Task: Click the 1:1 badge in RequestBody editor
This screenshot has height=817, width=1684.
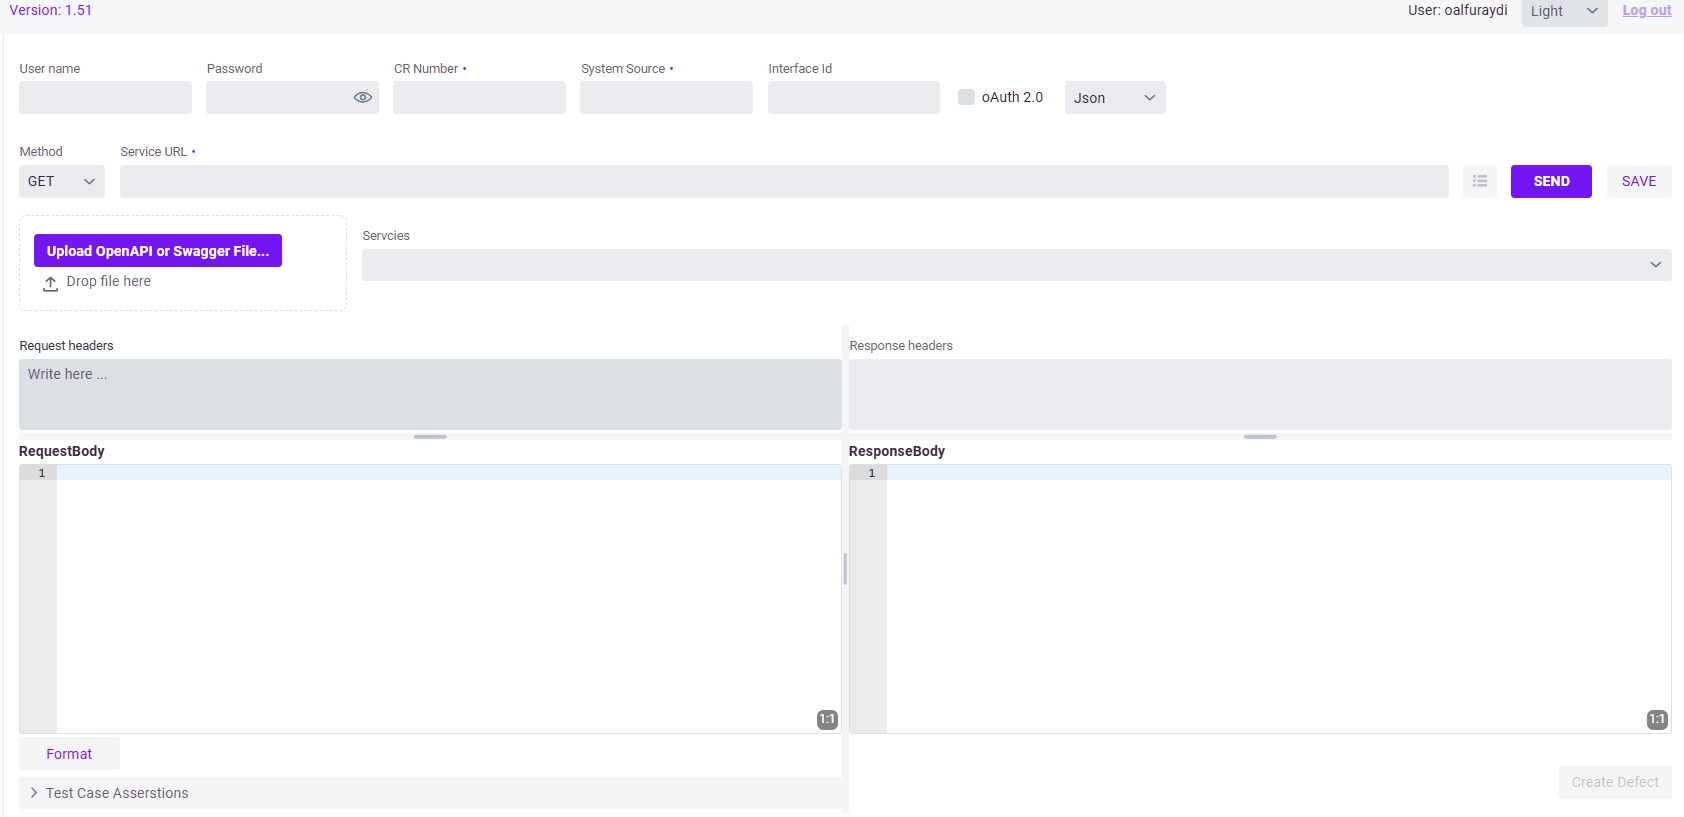Action: point(827,719)
